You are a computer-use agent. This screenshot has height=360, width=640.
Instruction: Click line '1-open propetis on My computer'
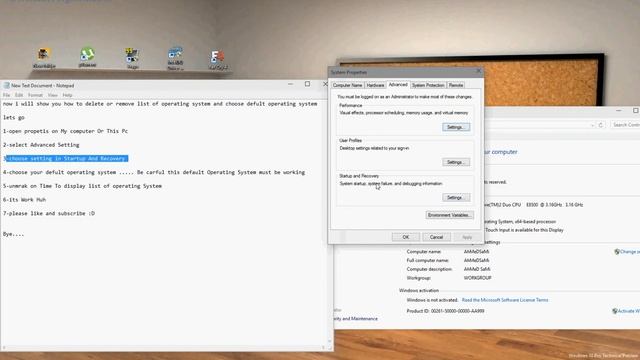[x=65, y=131]
